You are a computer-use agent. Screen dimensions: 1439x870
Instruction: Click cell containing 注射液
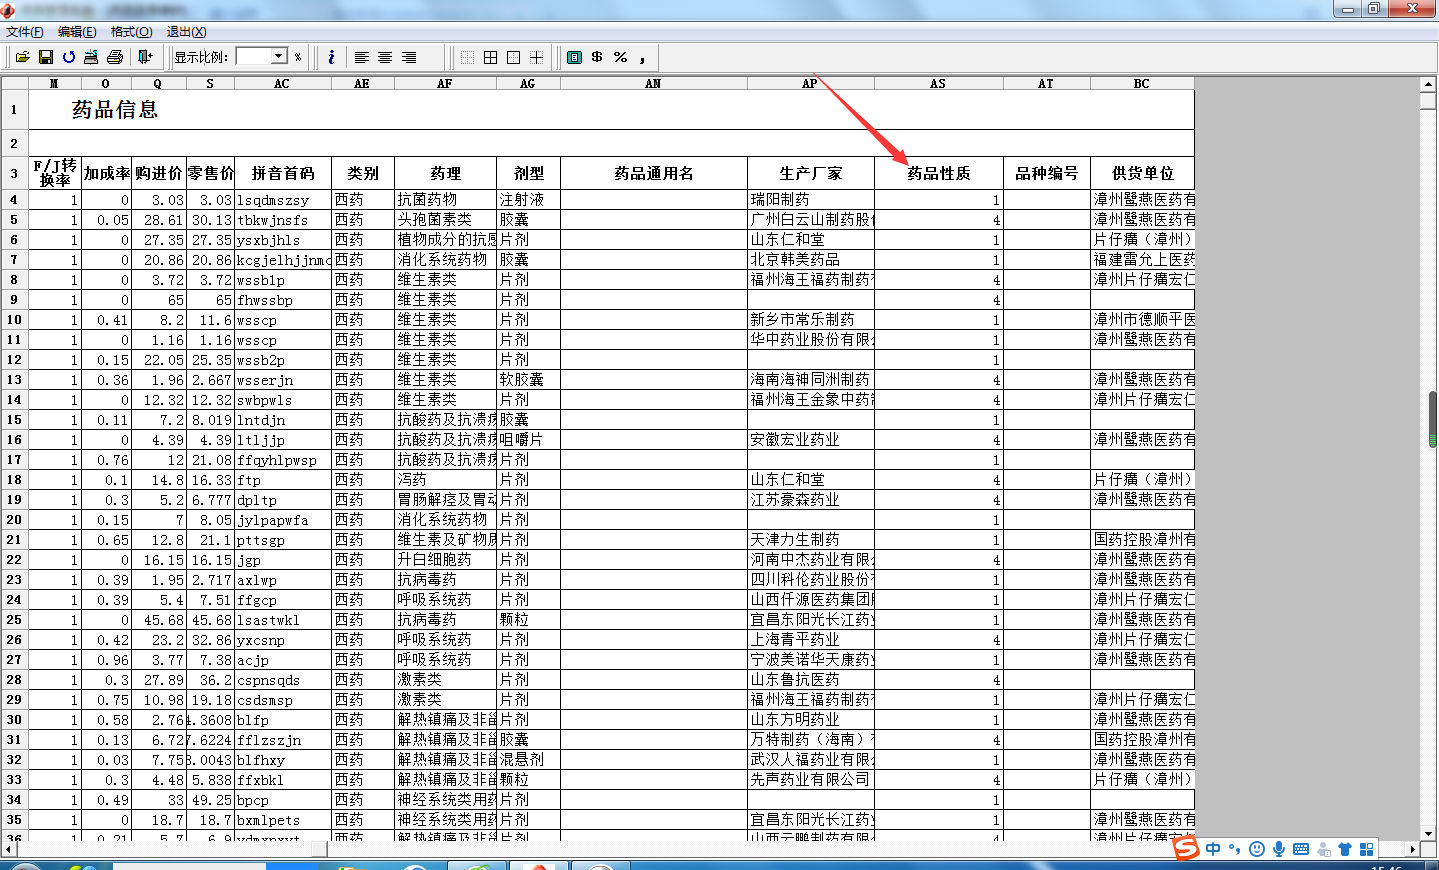pos(529,200)
